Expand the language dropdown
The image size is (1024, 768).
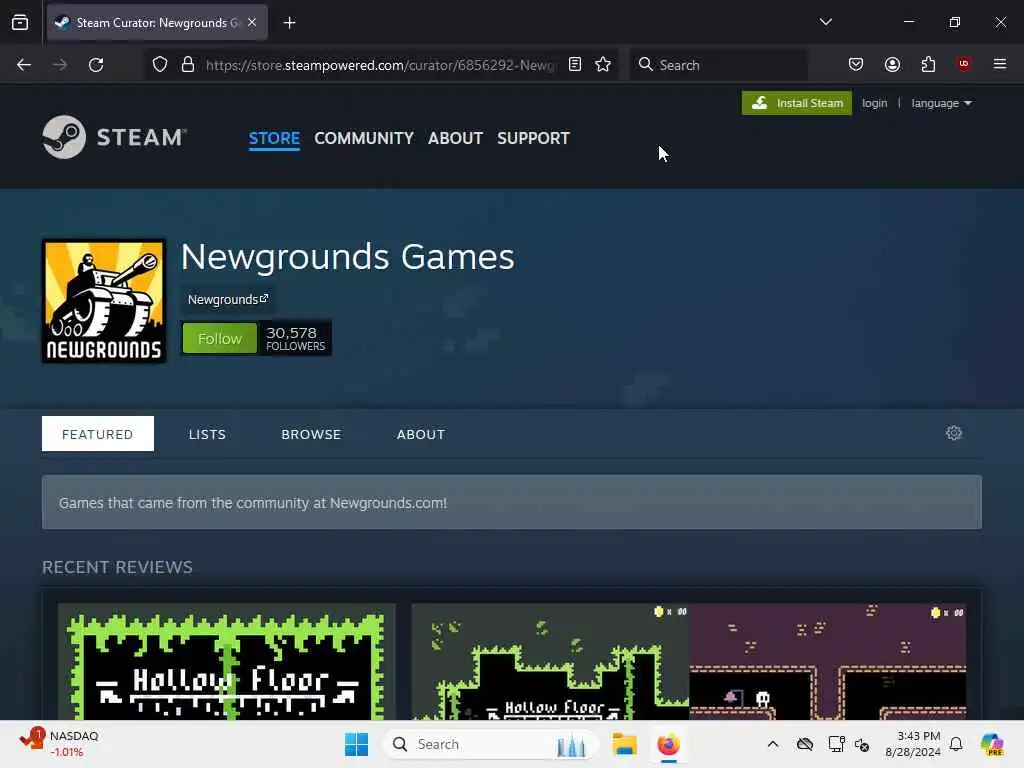tap(941, 103)
